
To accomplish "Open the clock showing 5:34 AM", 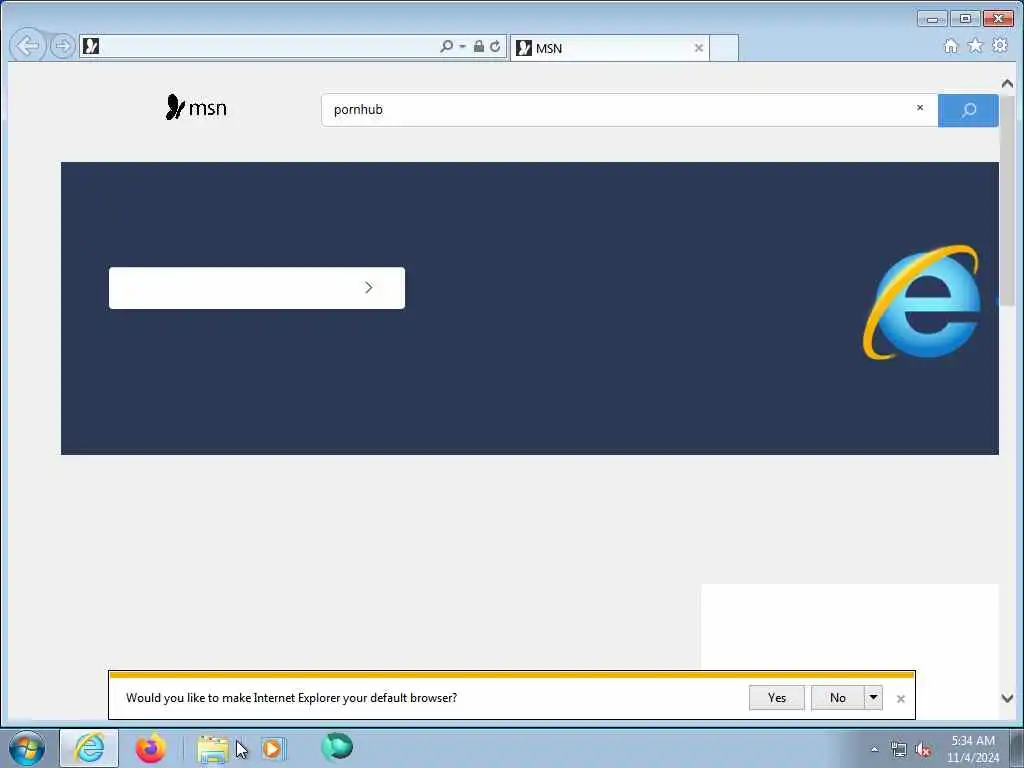I will (973, 749).
